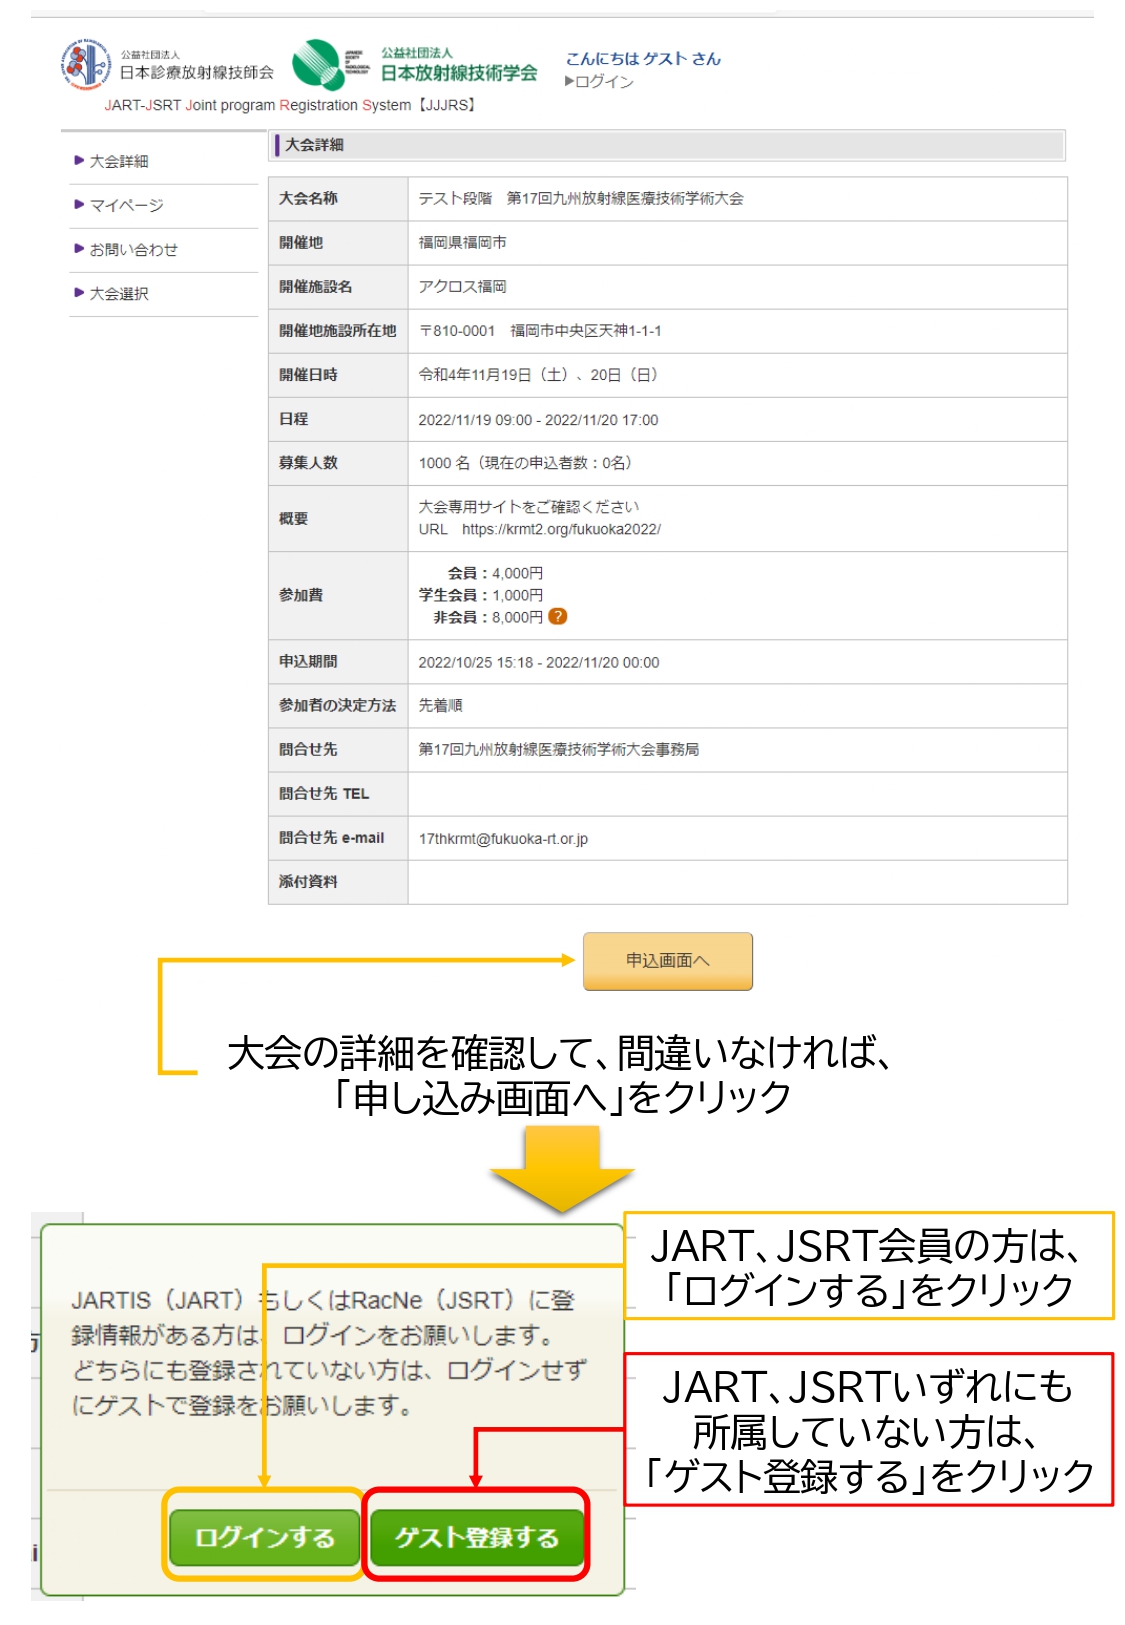Click the 17thkrmt@fukuoka-rt.or.jp email address
The image size is (1125, 1625).
coord(503,839)
